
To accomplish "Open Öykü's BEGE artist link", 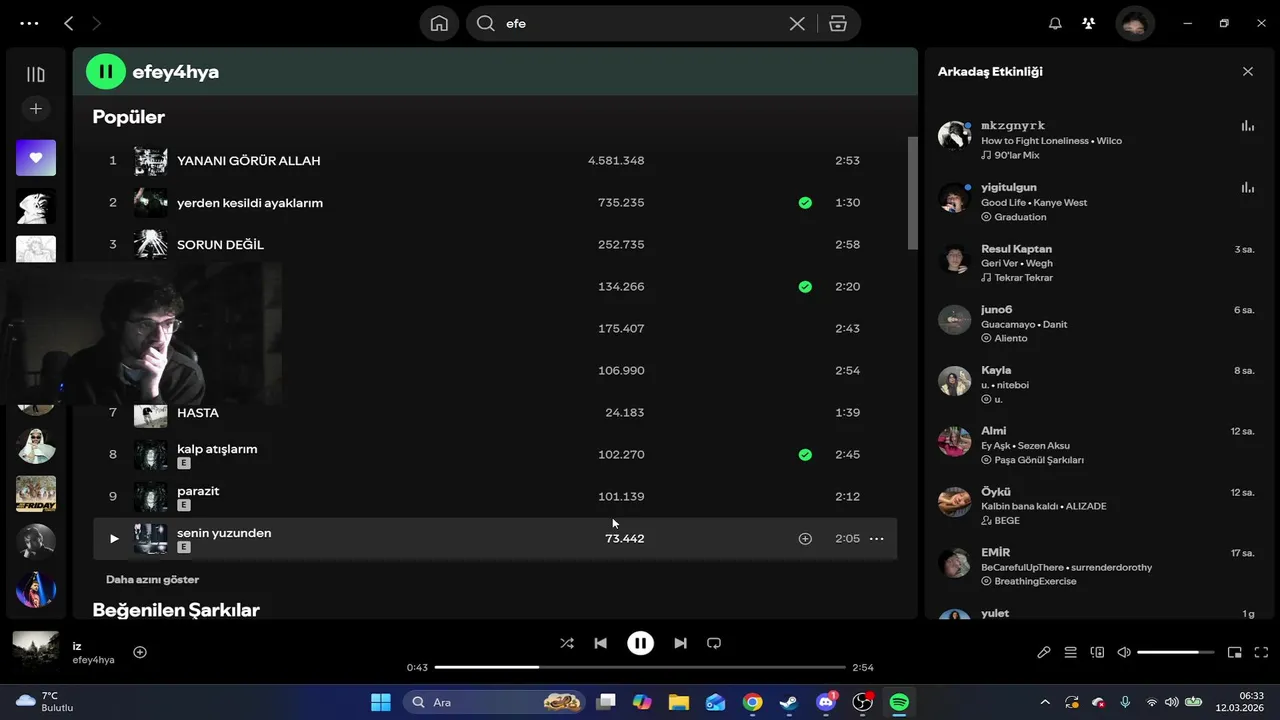I will tap(1007, 521).
